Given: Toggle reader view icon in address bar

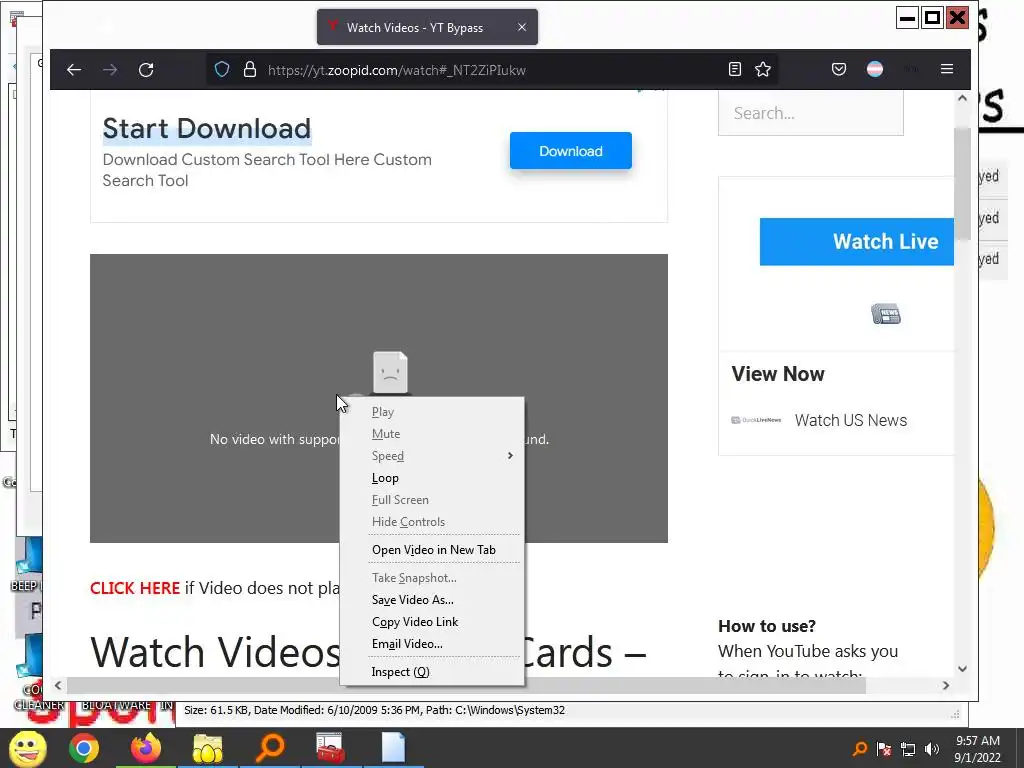Looking at the screenshot, I should click(x=735, y=69).
